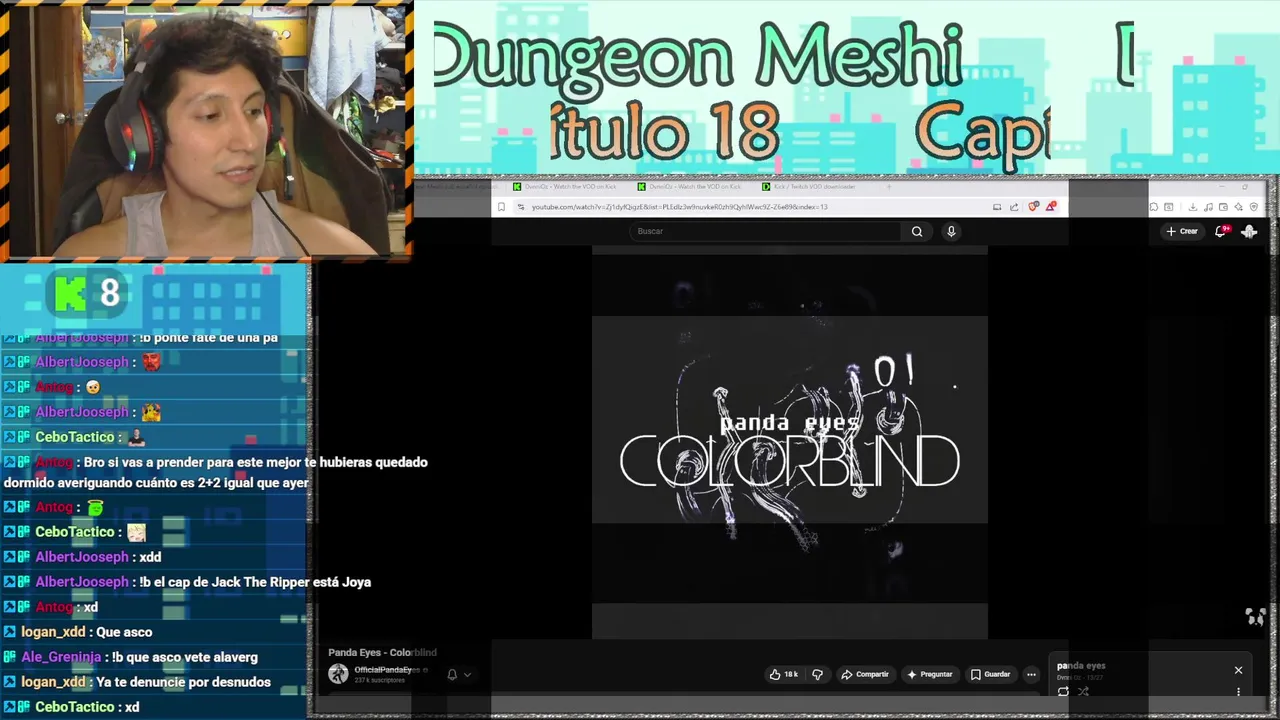Toggle loop for the panda eyes playlist
The image size is (1280, 720).
(x=1063, y=691)
